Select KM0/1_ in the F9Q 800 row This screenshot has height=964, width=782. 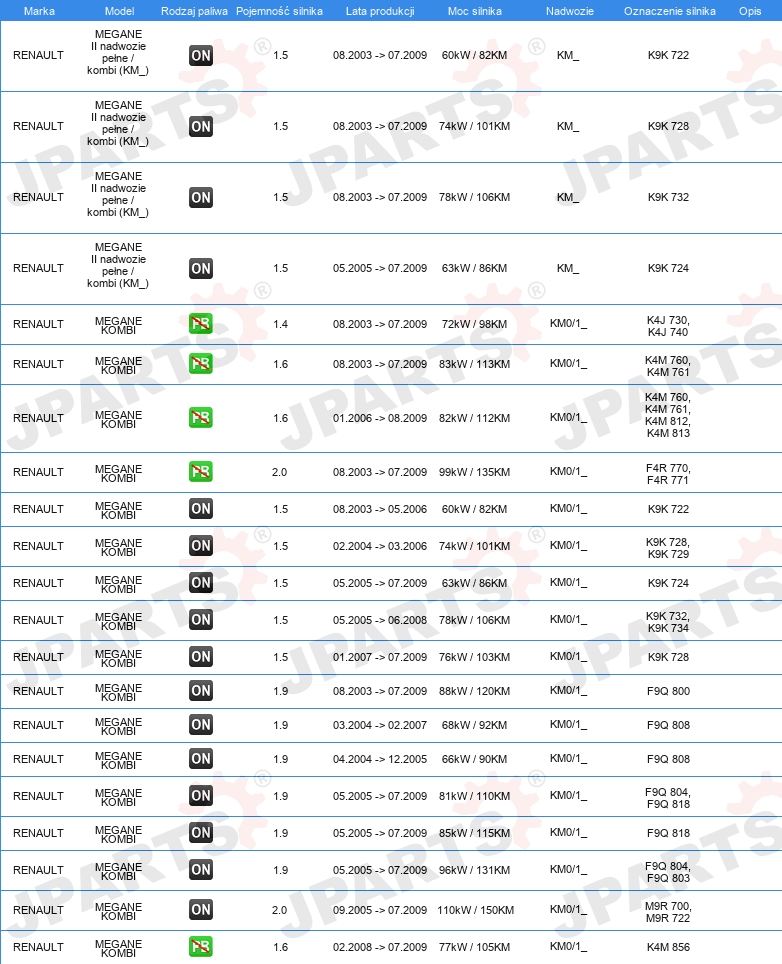[568, 690]
